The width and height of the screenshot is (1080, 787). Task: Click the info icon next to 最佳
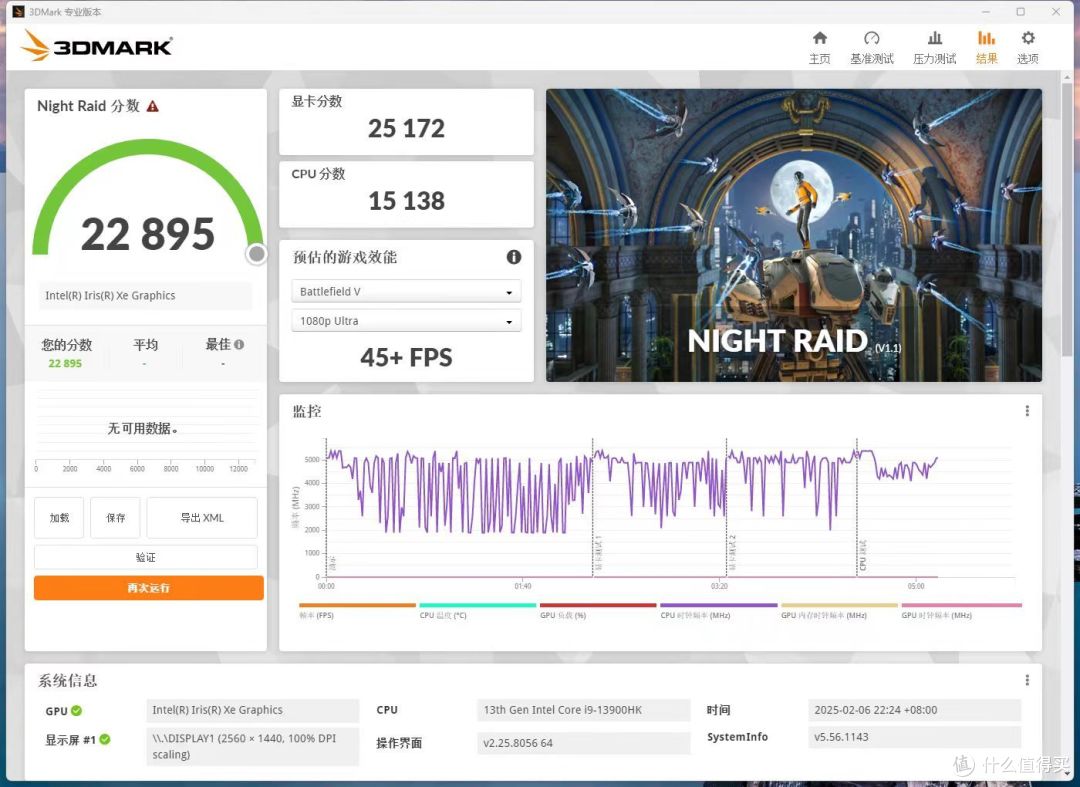pos(239,344)
